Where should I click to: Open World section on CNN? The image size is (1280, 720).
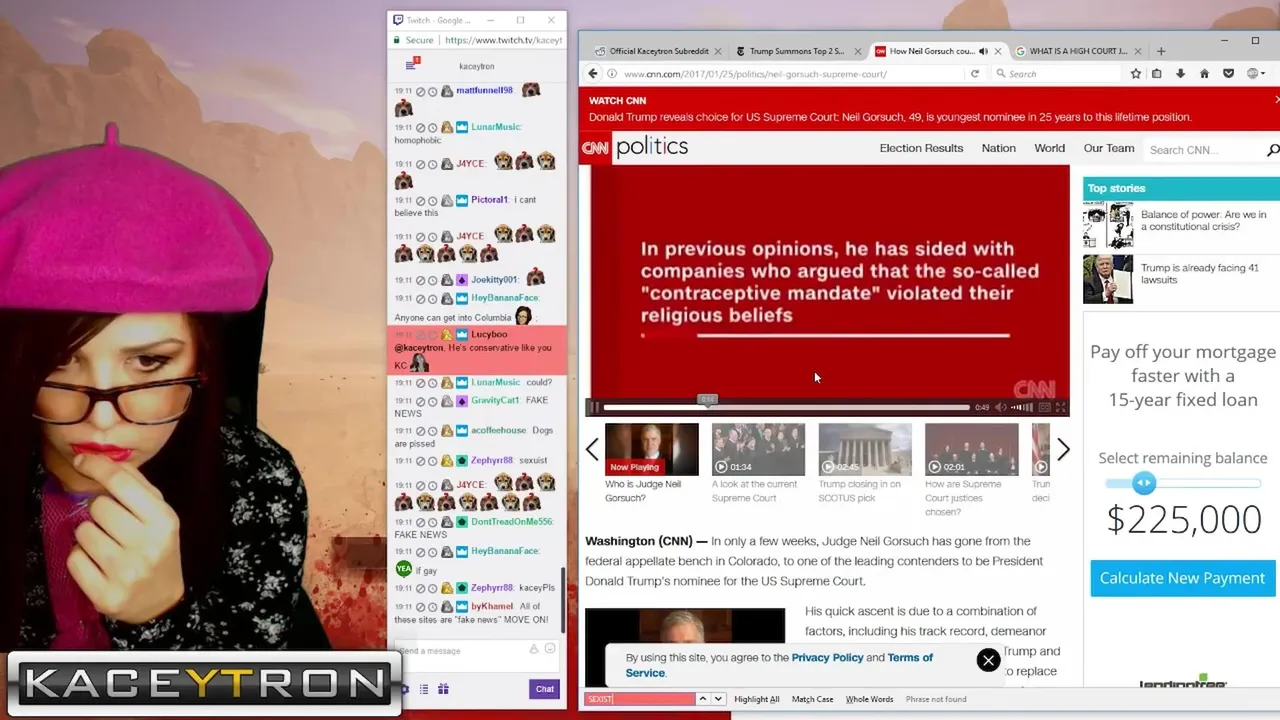point(1049,148)
